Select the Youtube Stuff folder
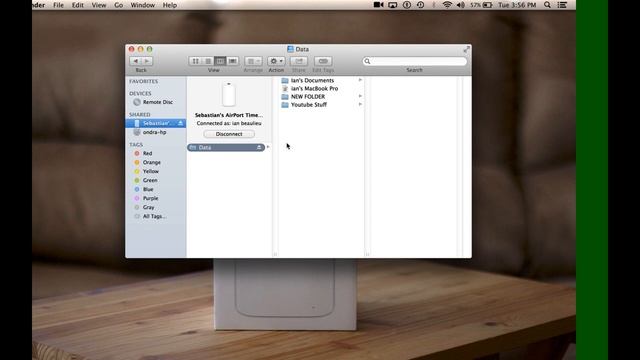This screenshot has width=640, height=360. click(x=309, y=105)
